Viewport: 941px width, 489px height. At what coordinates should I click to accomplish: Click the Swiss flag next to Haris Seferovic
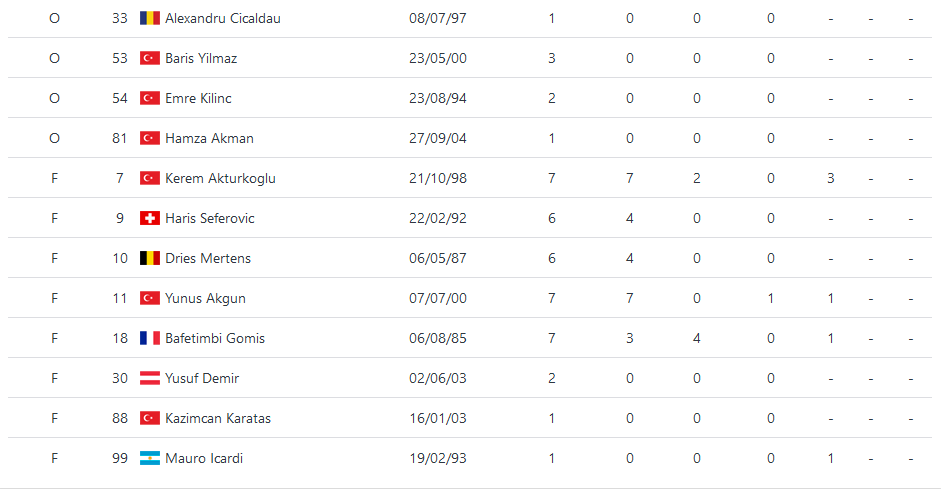[149, 218]
